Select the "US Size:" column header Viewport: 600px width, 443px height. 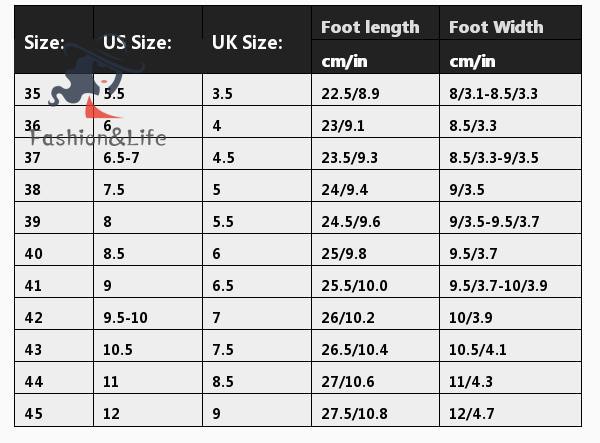[137, 43]
